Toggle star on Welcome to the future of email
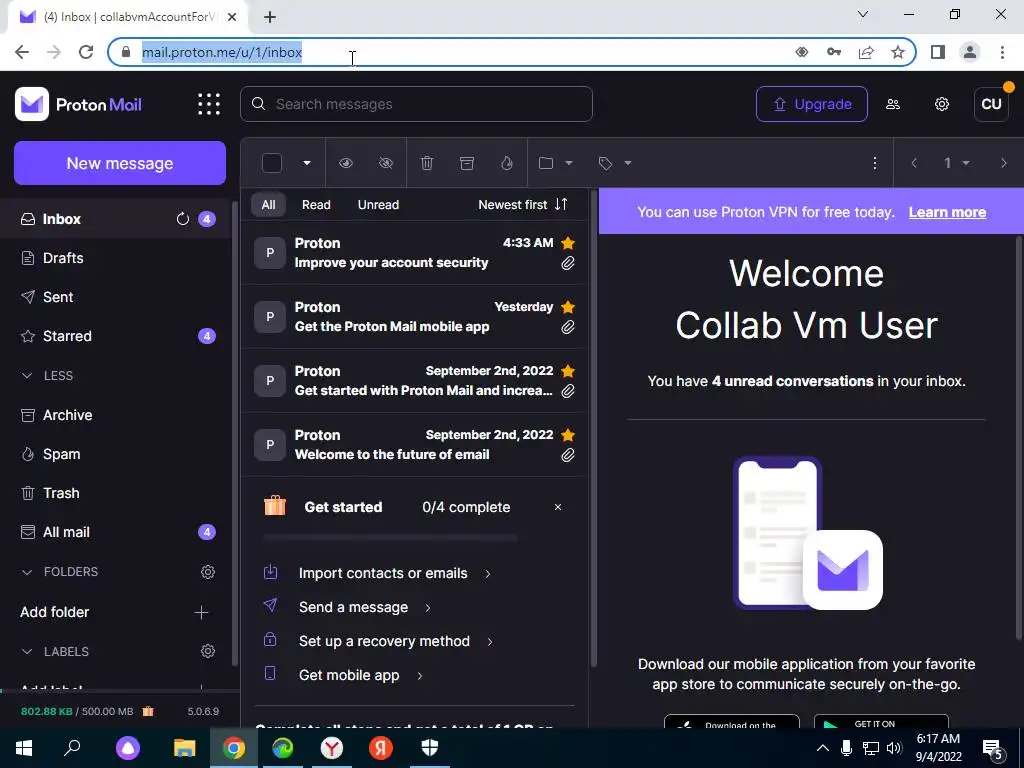 [x=568, y=435]
